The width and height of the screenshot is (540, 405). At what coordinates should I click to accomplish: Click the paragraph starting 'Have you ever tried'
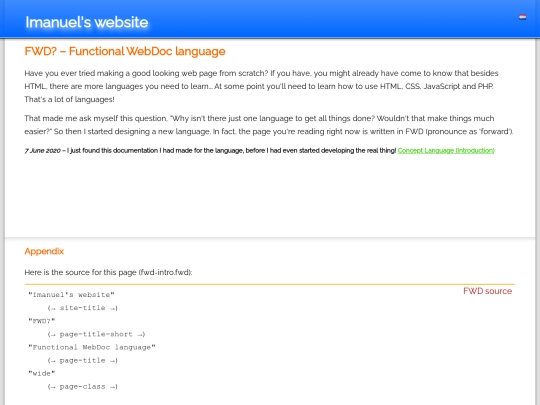point(261,86)
